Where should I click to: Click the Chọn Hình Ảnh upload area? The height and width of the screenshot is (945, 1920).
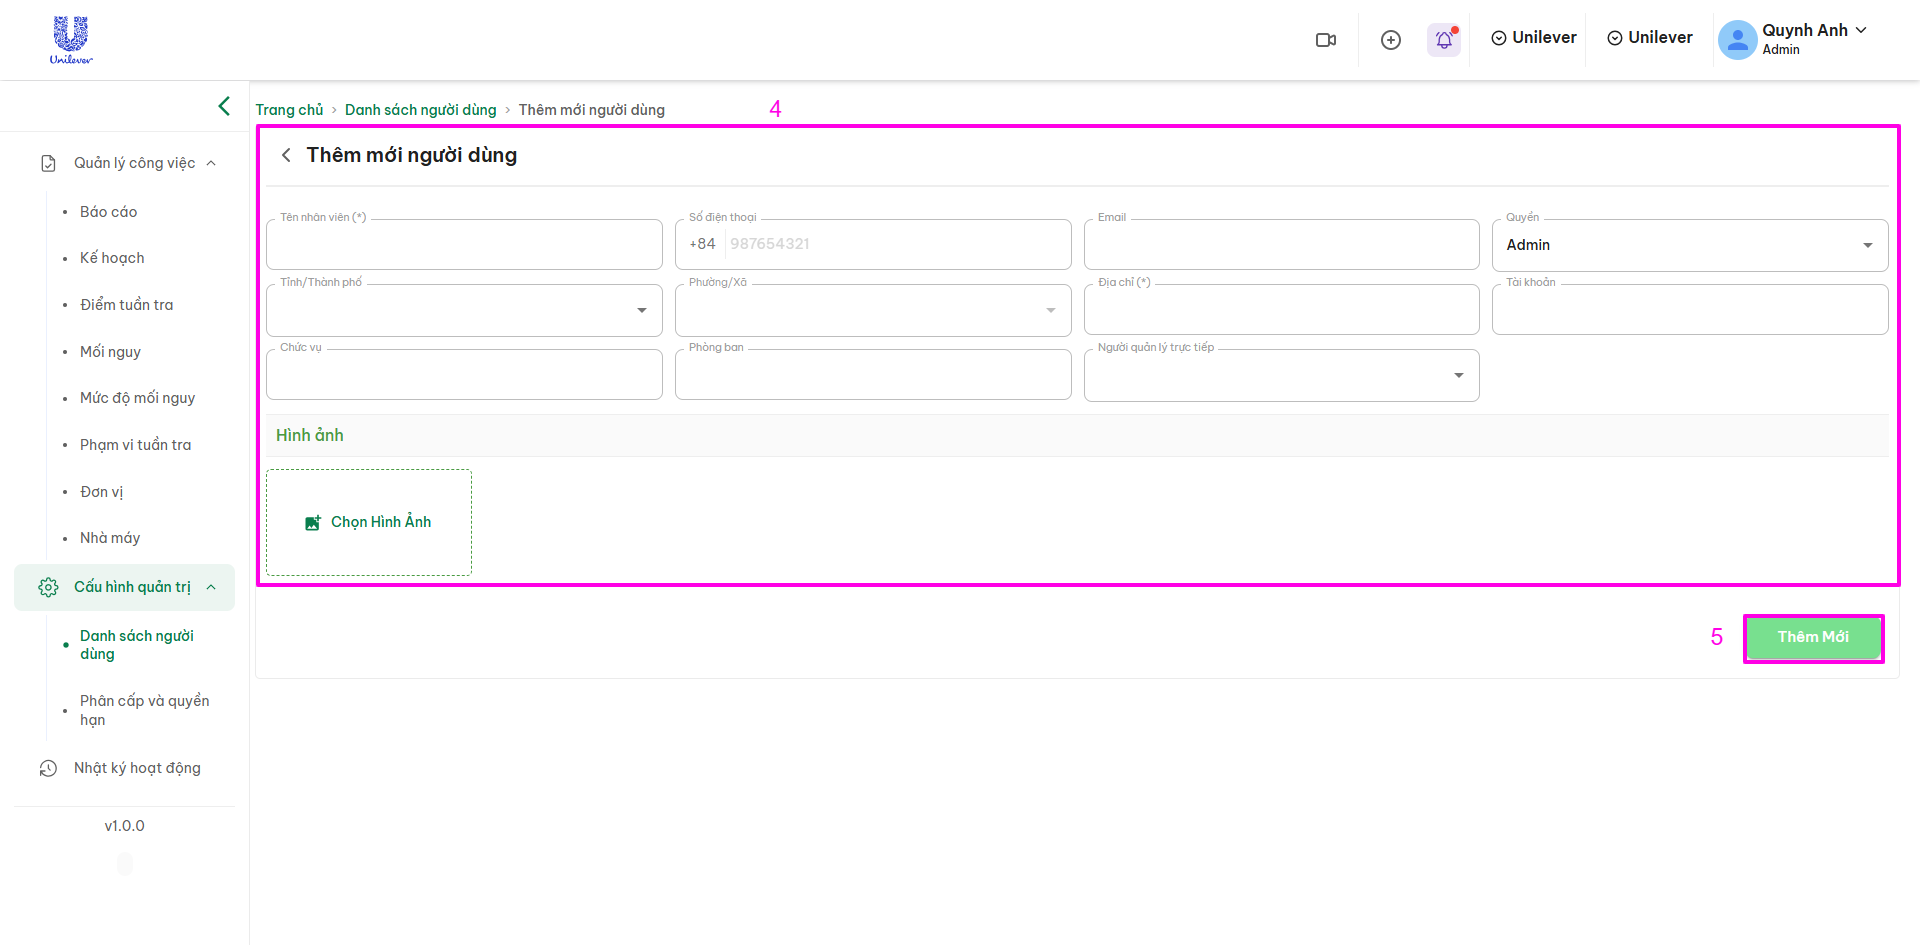(x=369, y=522)
